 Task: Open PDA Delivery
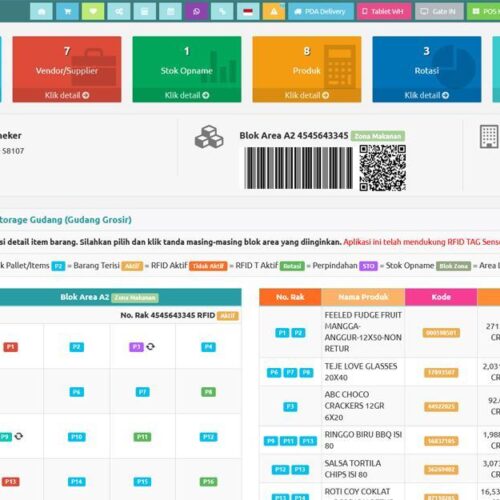tap(320, 12)
